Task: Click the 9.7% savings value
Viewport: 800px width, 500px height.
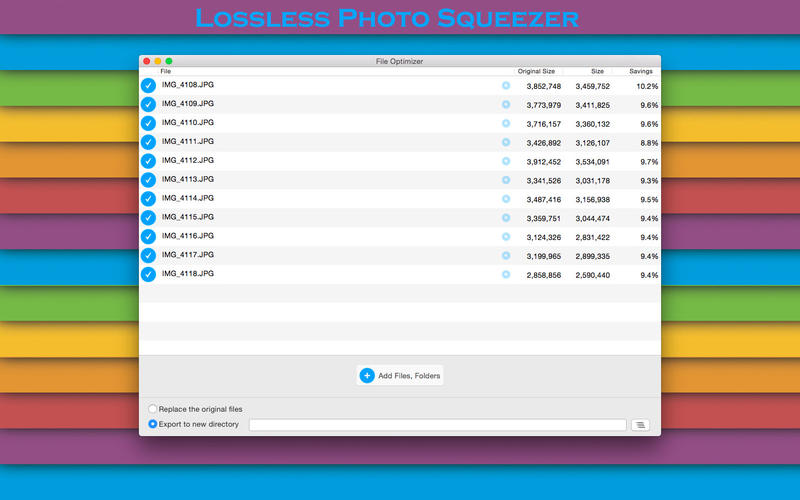Action: tap(649, 162)
